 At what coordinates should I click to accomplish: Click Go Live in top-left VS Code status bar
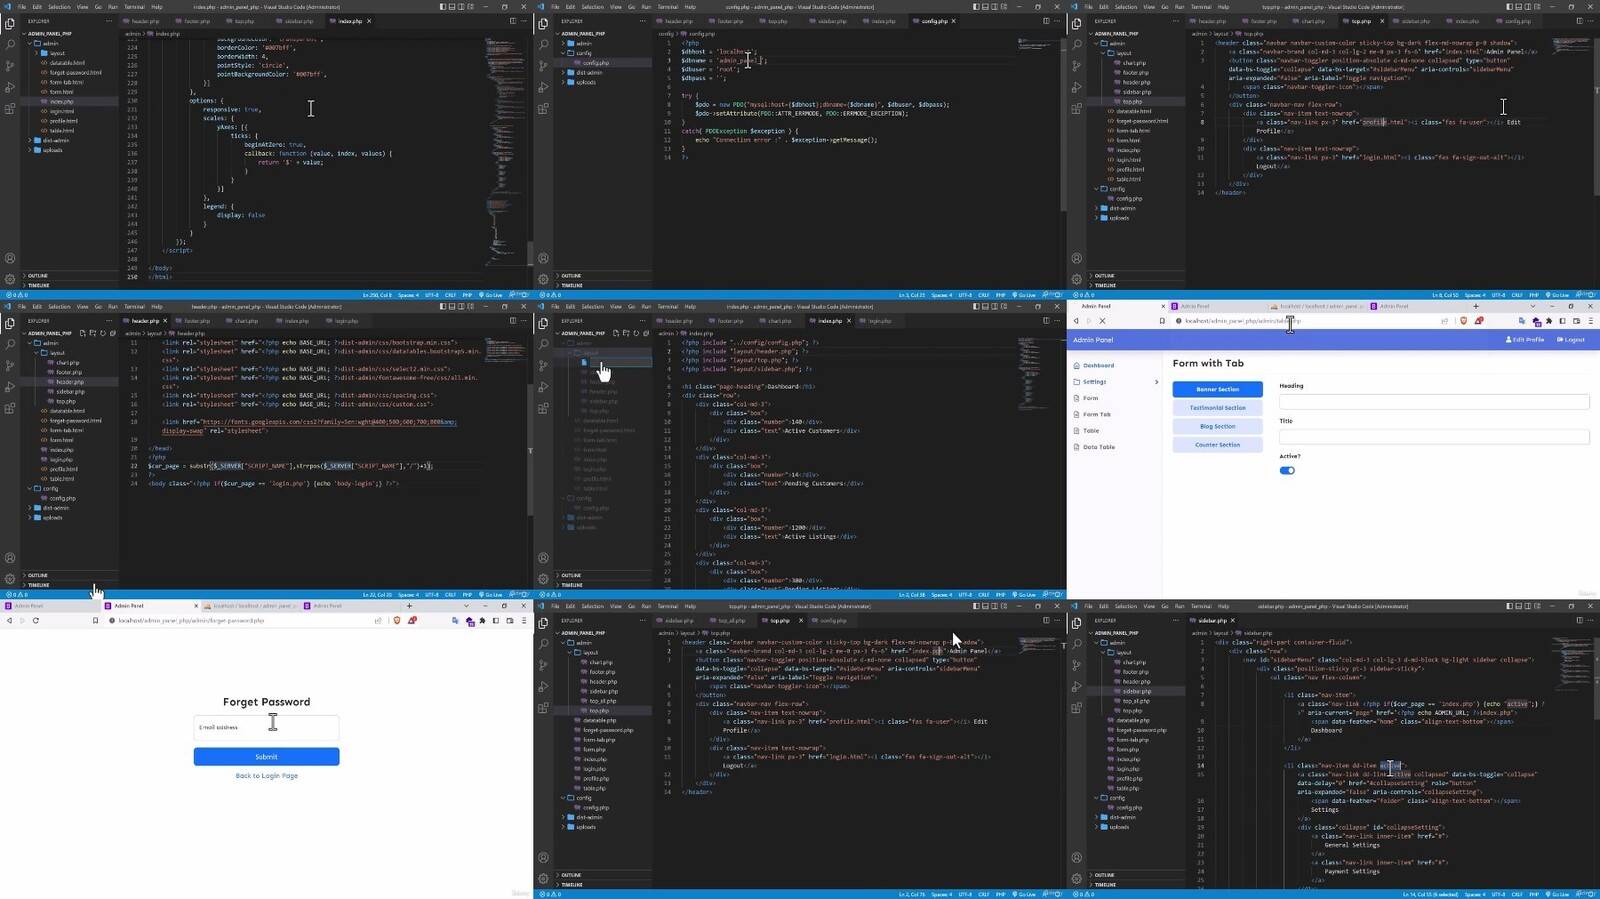pyautogui.click(x=492, y=295)
